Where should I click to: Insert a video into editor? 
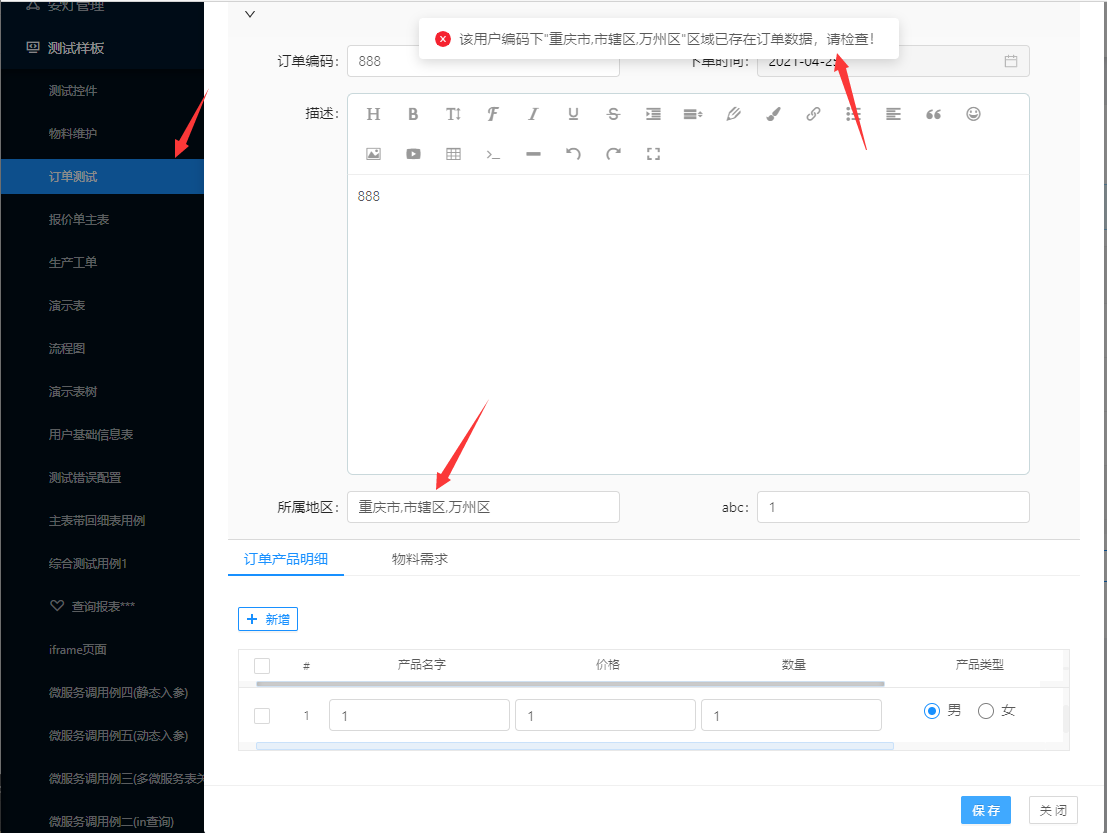tap(413, 154)
